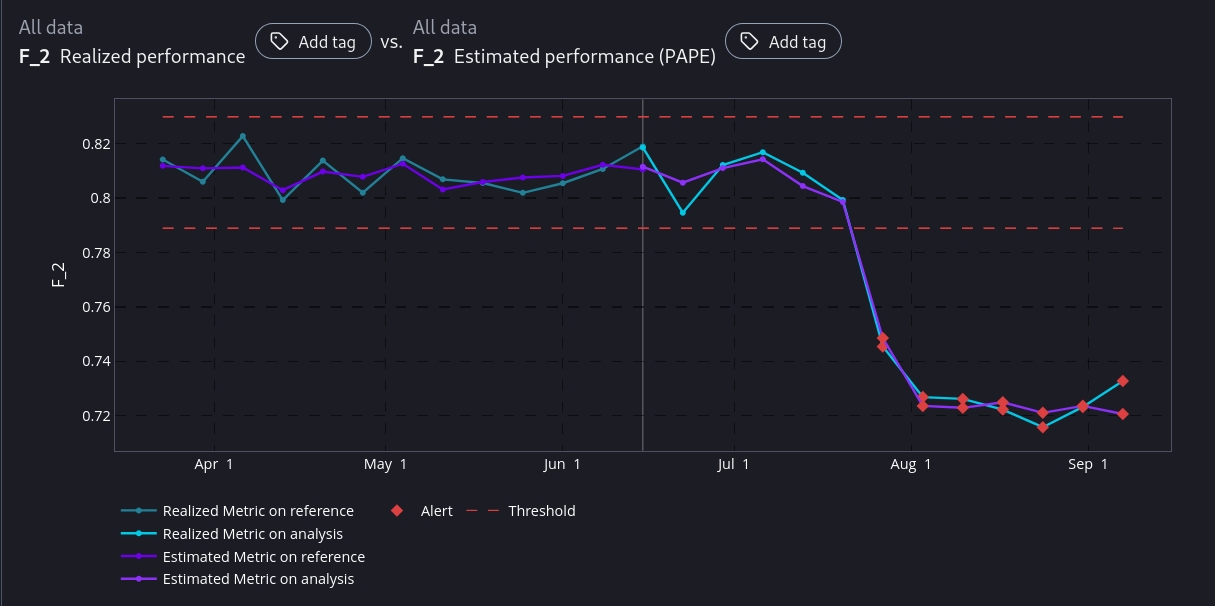Click the red Alert diamond in legend

tap(397, 511)
